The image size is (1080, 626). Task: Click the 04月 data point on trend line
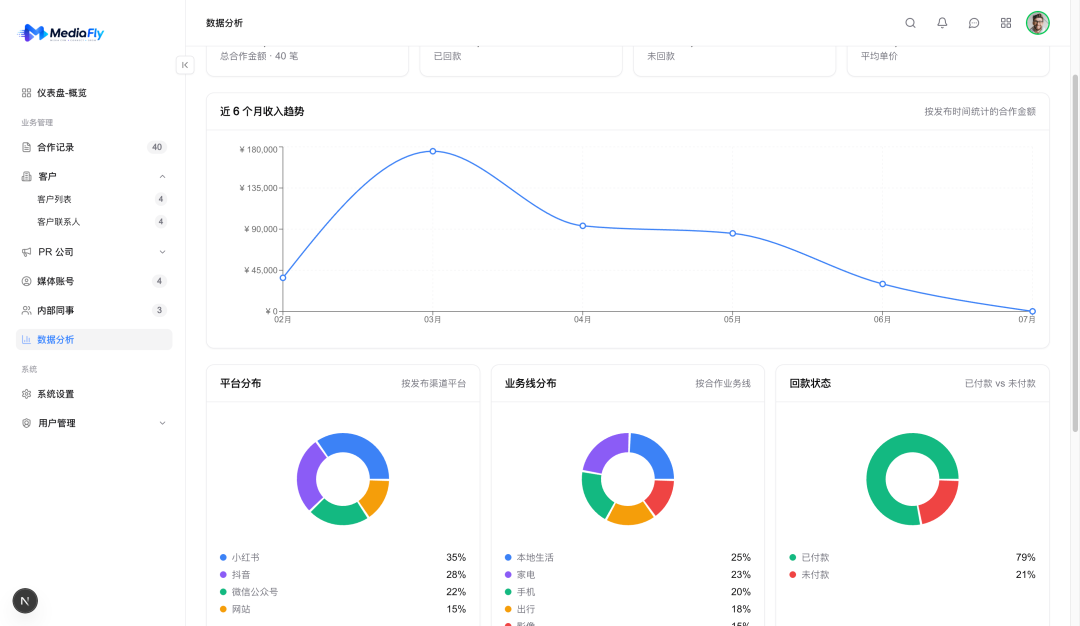pyautogui.click(x=583, y=226)
